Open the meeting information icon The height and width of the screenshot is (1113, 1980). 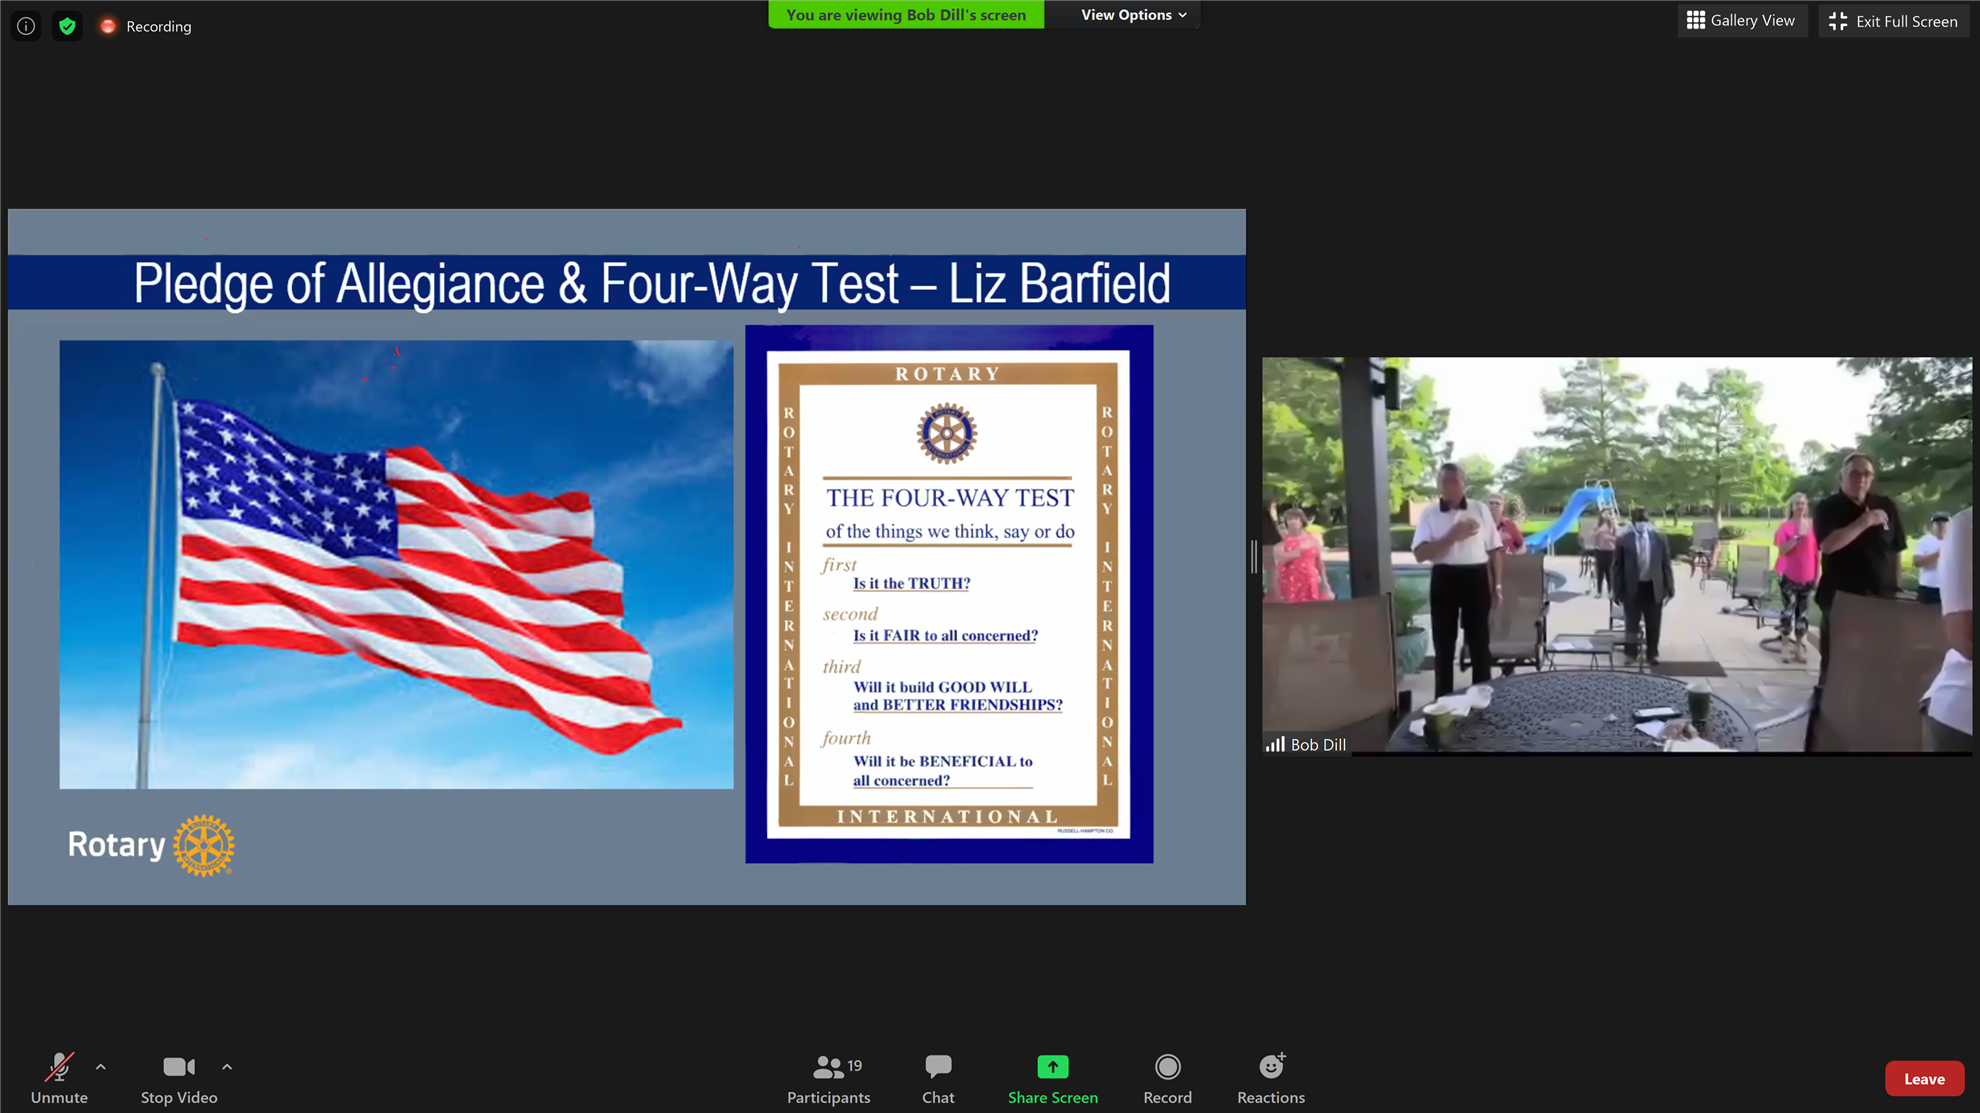click(x=26, y=26)
